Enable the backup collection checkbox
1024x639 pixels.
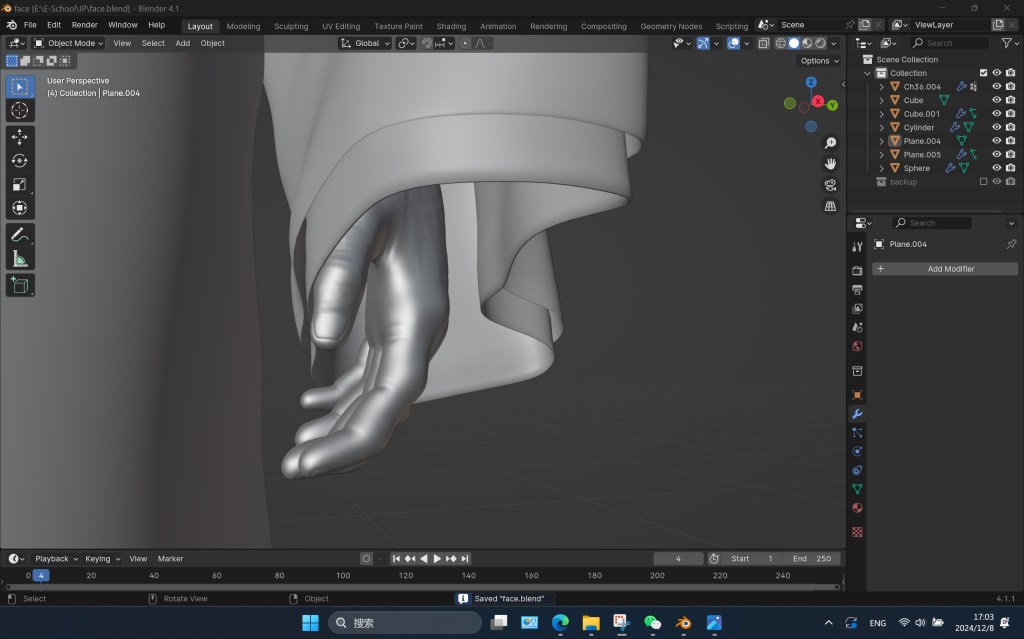[x=983, y=182]
